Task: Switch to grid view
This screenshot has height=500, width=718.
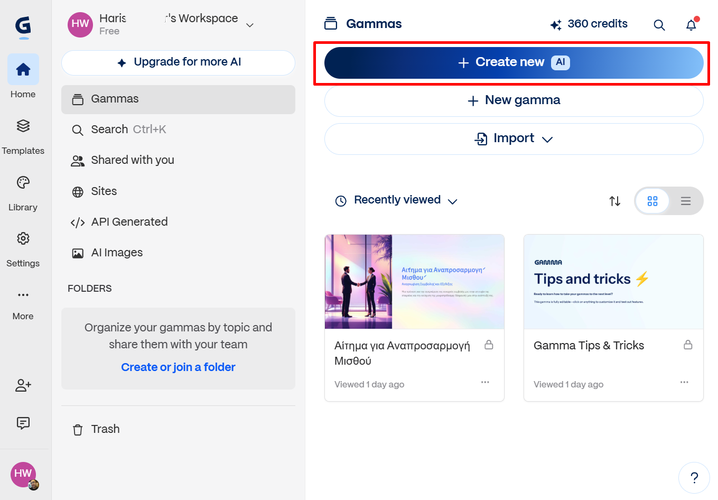Action: click(652, 201)
